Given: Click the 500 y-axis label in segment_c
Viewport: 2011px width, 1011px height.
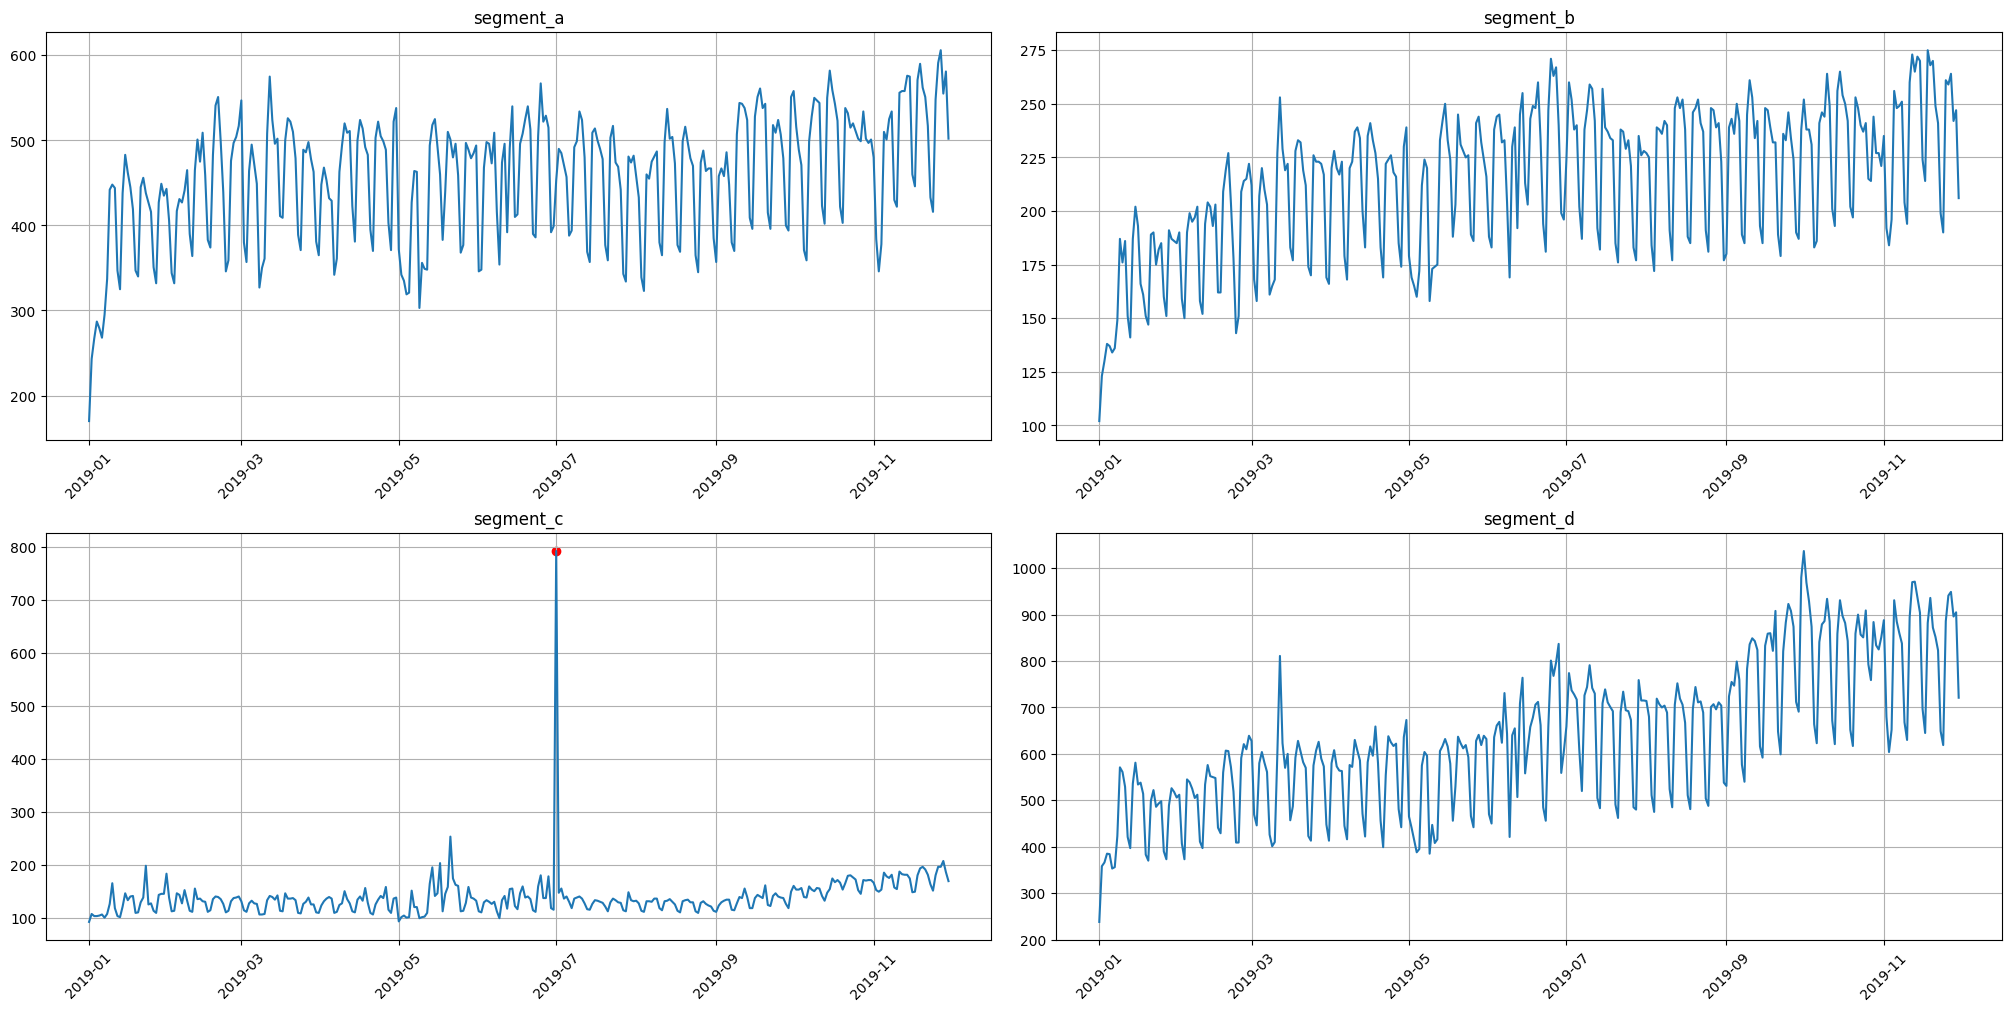Looking at the screenshot, I should (x=25, y=707).
